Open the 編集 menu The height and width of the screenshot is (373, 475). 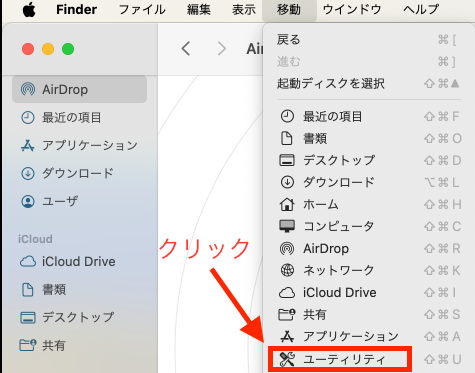point(198,9)
